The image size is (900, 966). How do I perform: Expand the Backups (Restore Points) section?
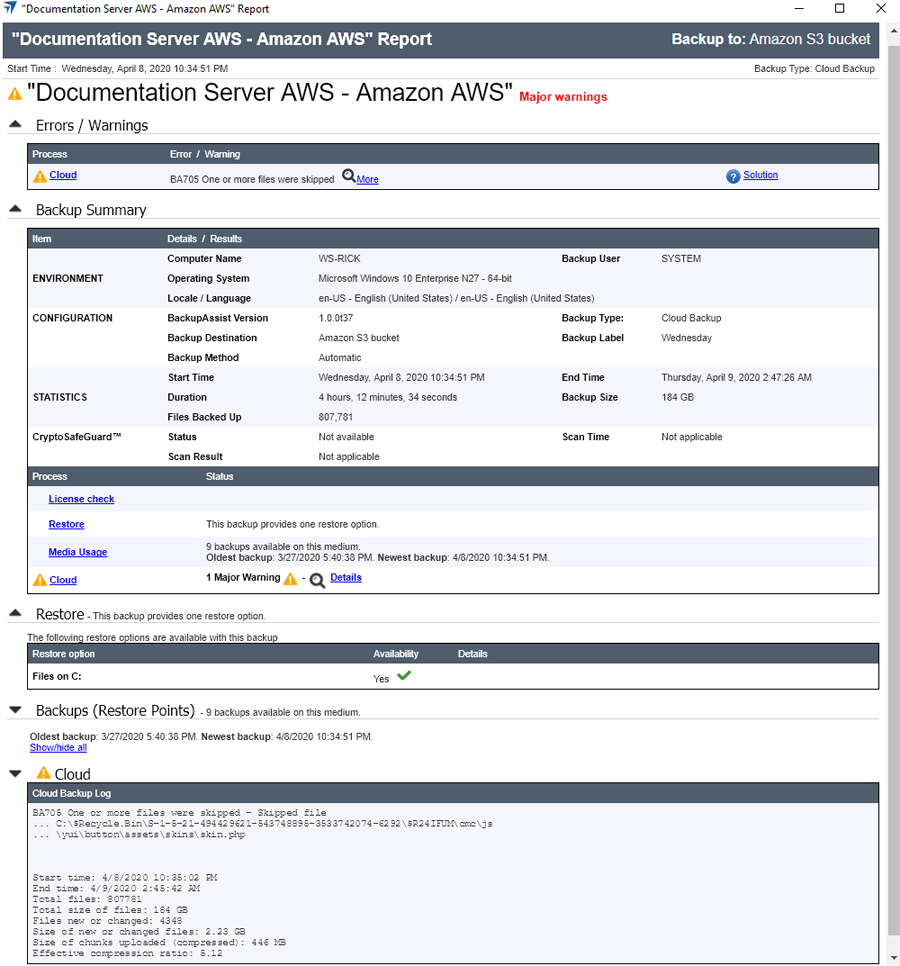point(15,710)
